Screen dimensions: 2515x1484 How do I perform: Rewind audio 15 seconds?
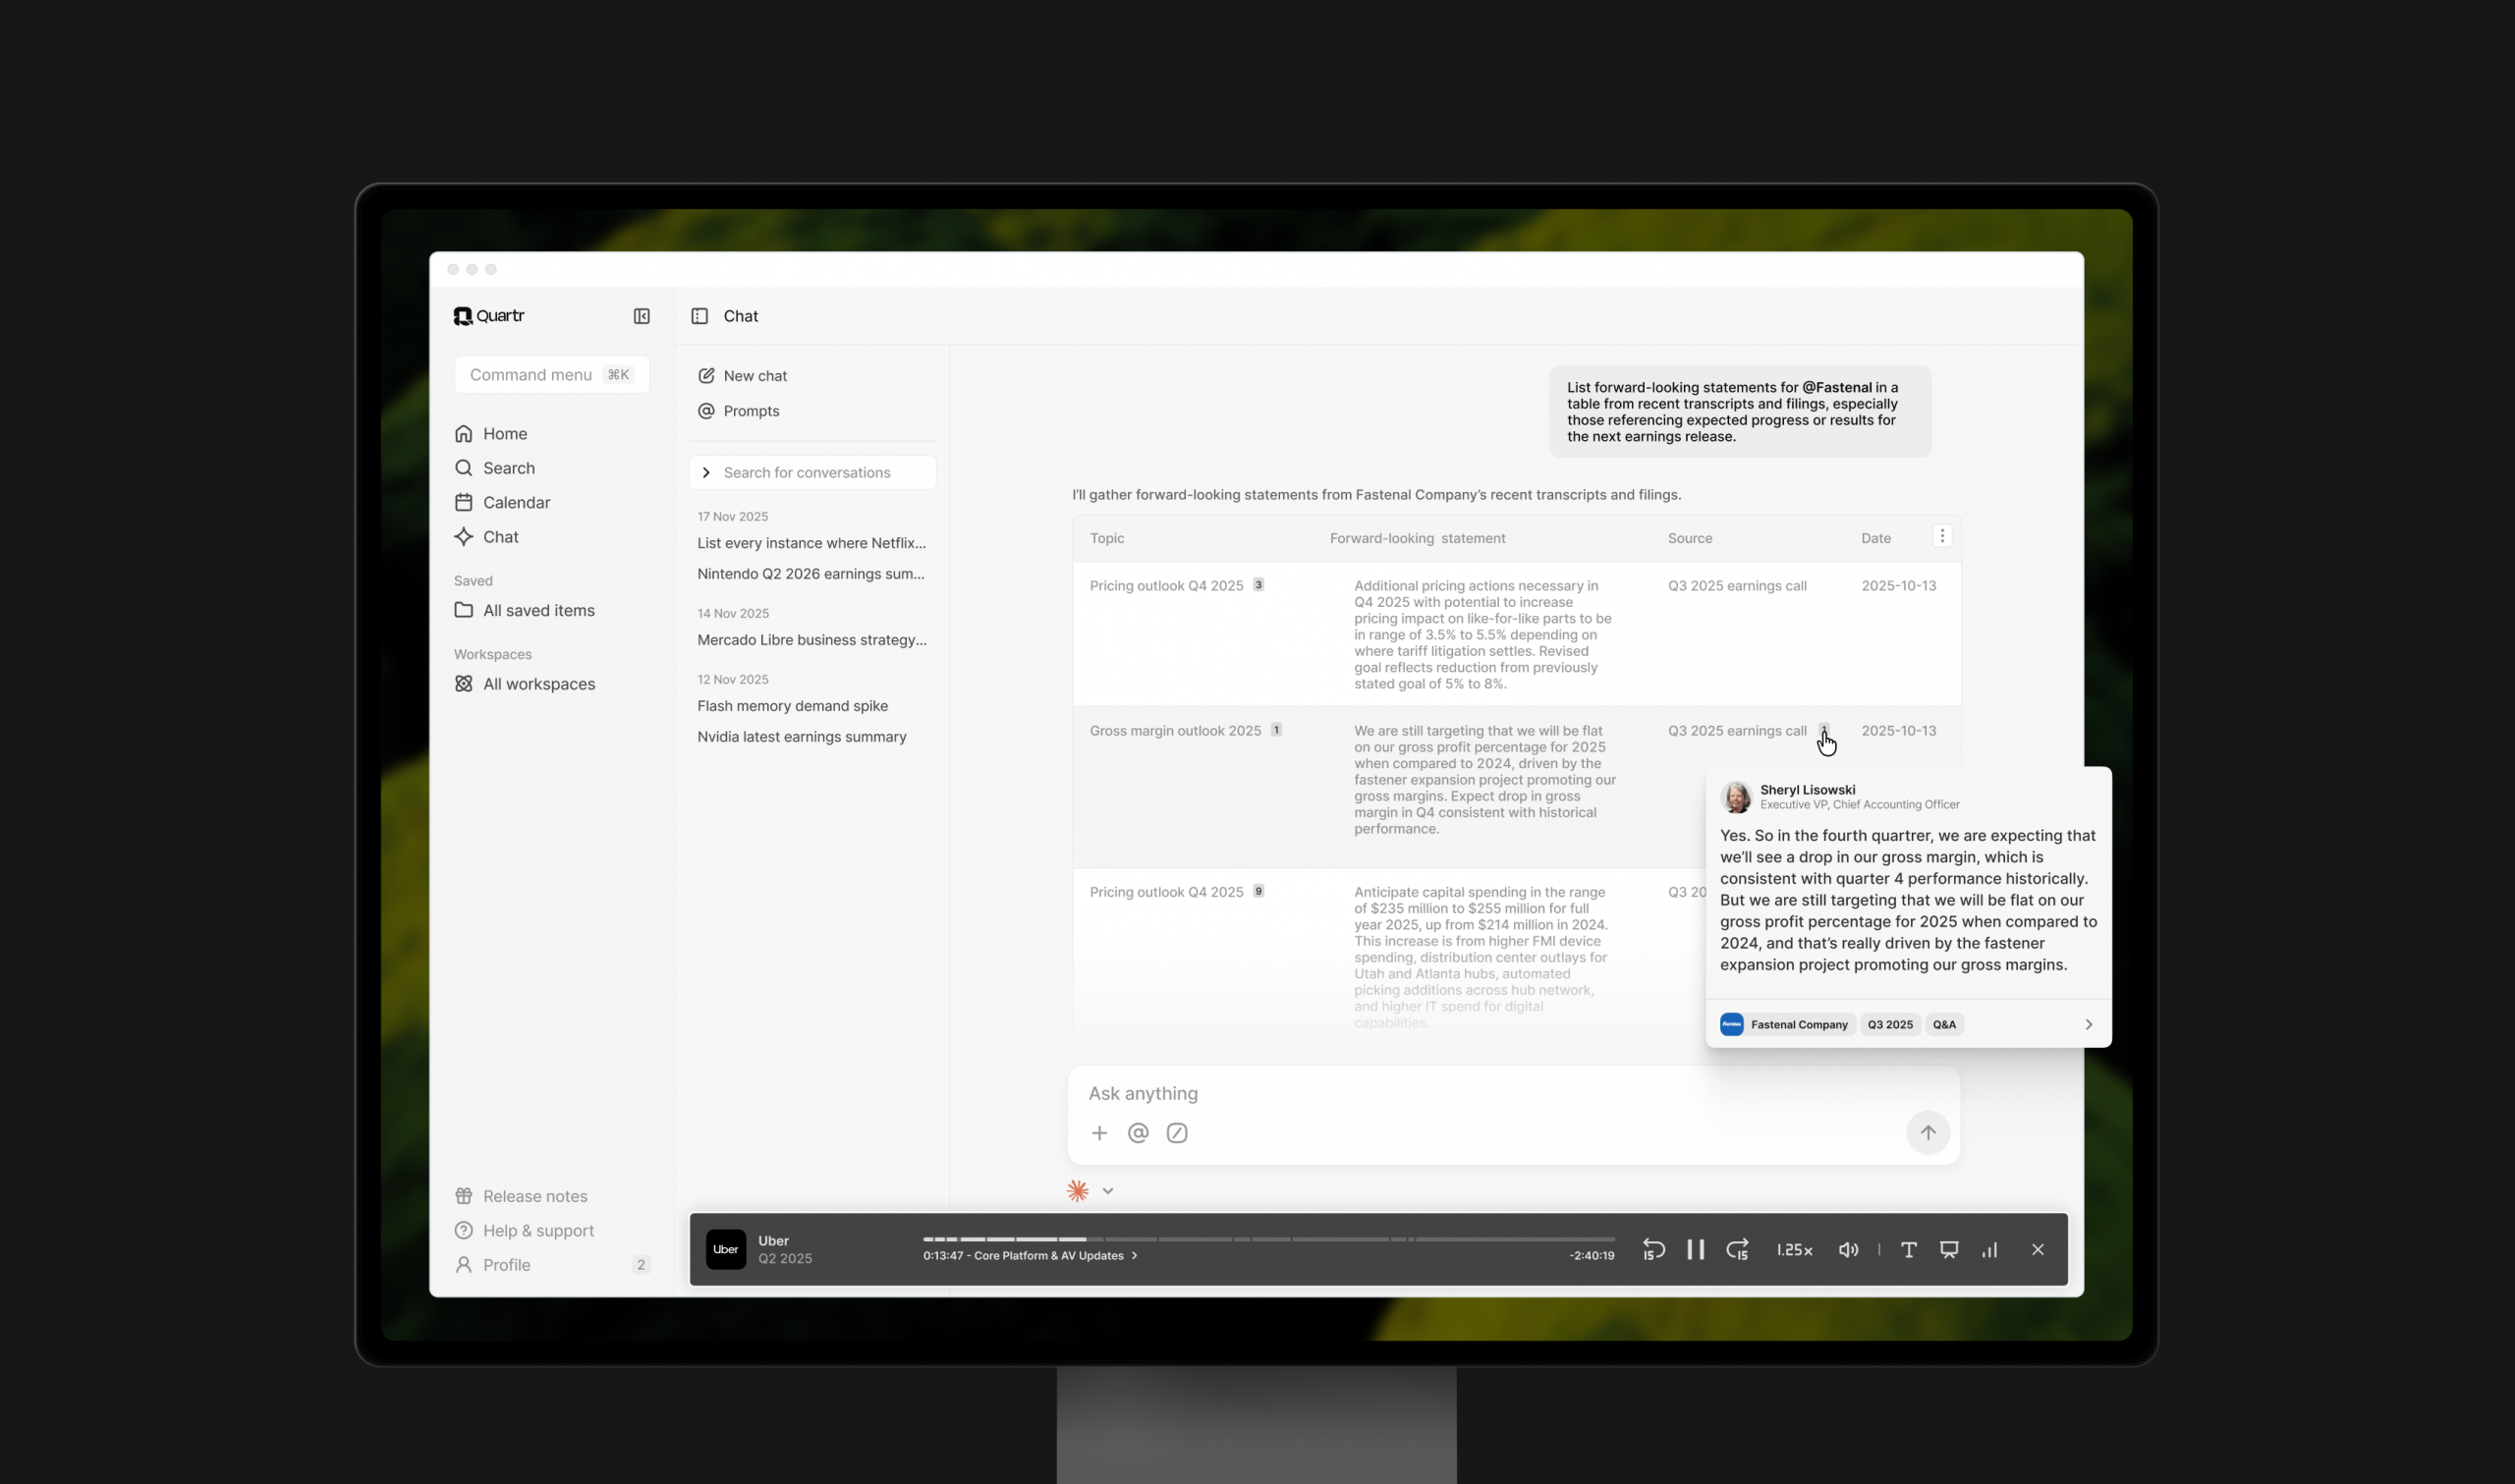coord(1654,1250)
